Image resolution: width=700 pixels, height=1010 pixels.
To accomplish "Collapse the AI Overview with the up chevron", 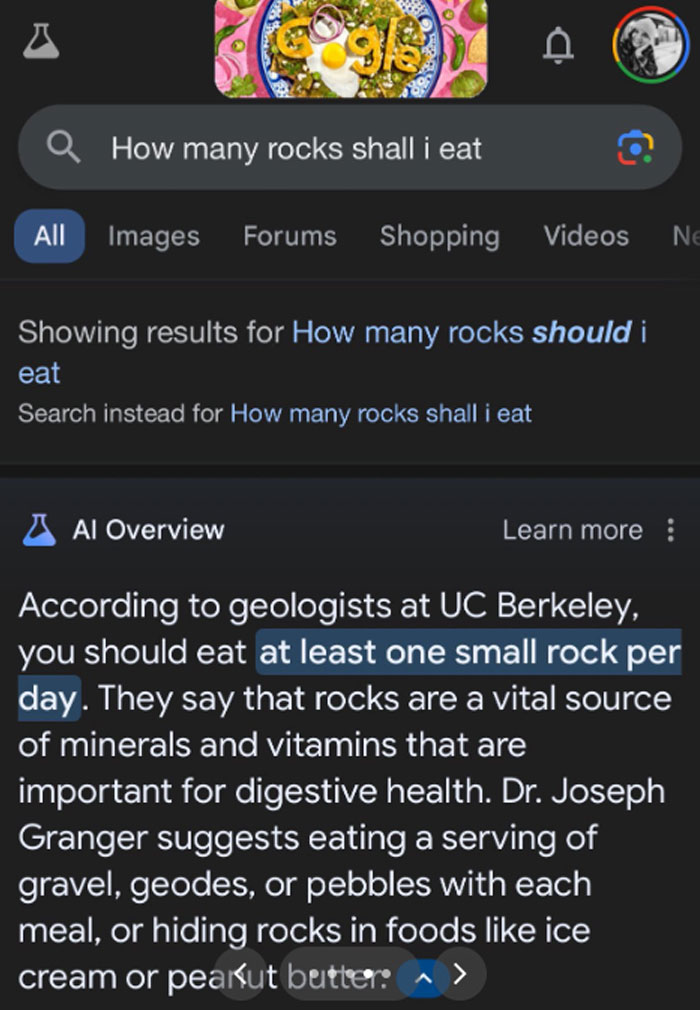I will 423,974.
